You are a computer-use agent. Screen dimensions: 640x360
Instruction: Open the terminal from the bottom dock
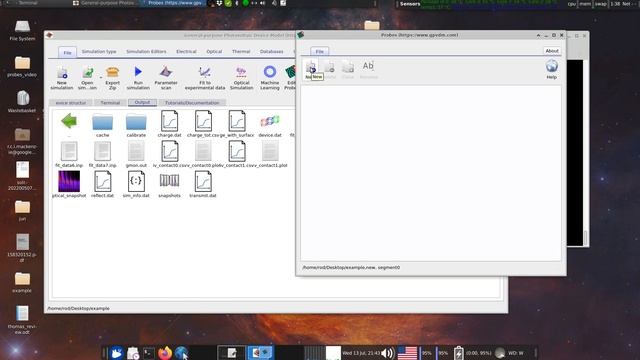coord(149,353)
